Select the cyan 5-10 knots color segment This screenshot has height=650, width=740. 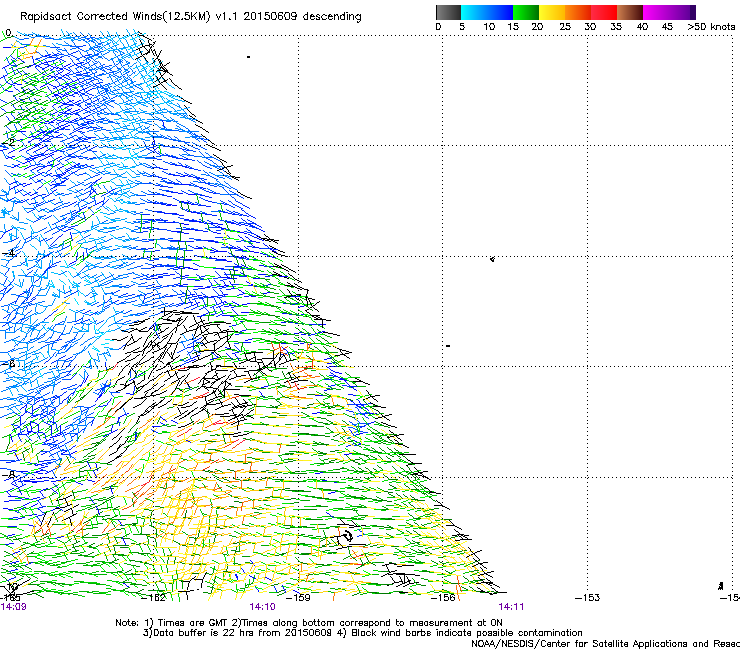pos(474,12)
